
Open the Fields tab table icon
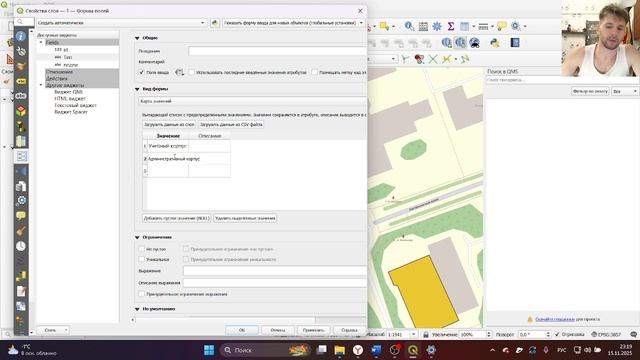click(x=21, y=141)
